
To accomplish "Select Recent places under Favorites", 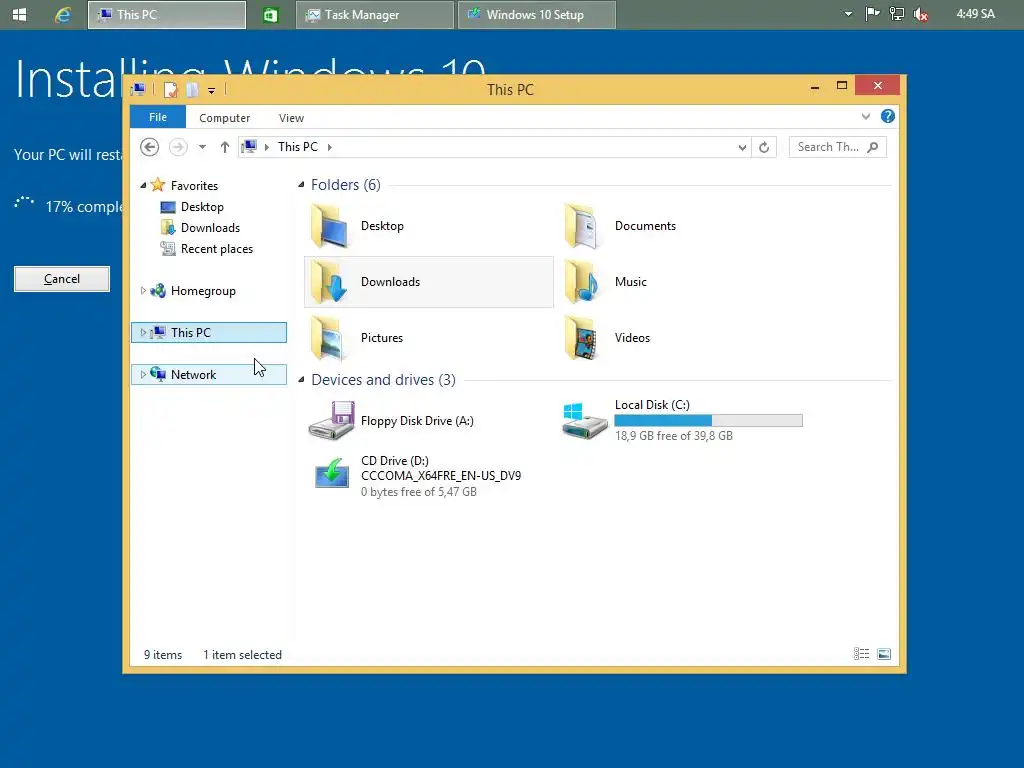I will coord(216,249).
